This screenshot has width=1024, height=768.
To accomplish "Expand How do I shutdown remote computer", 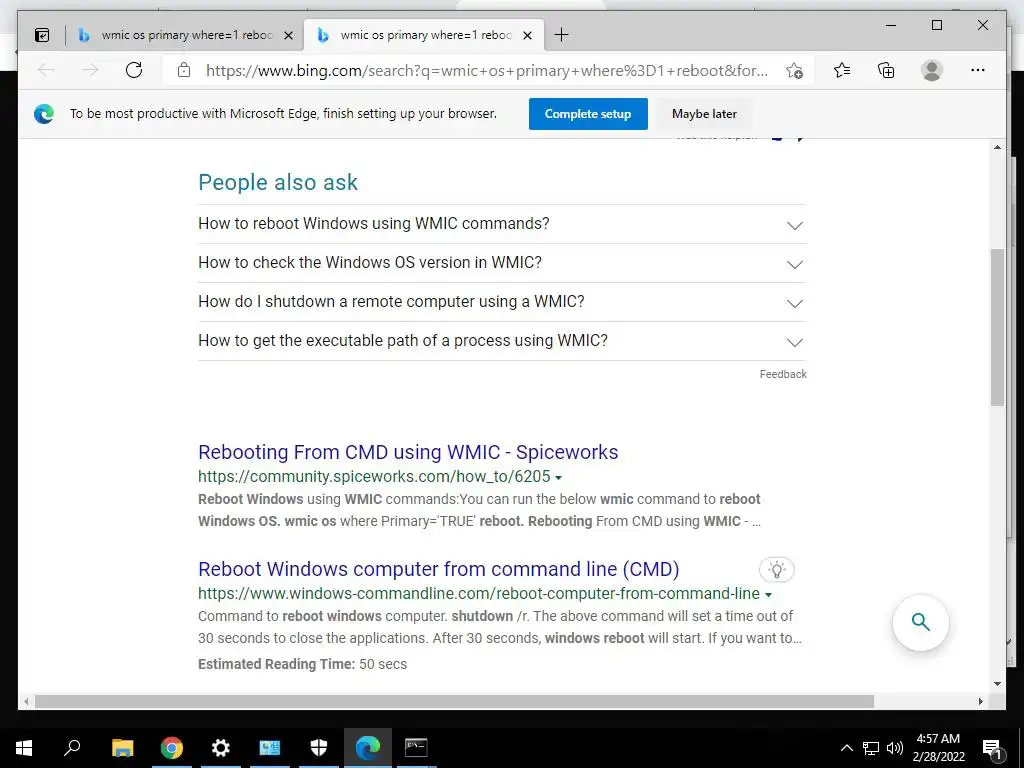I will point(502,302).
